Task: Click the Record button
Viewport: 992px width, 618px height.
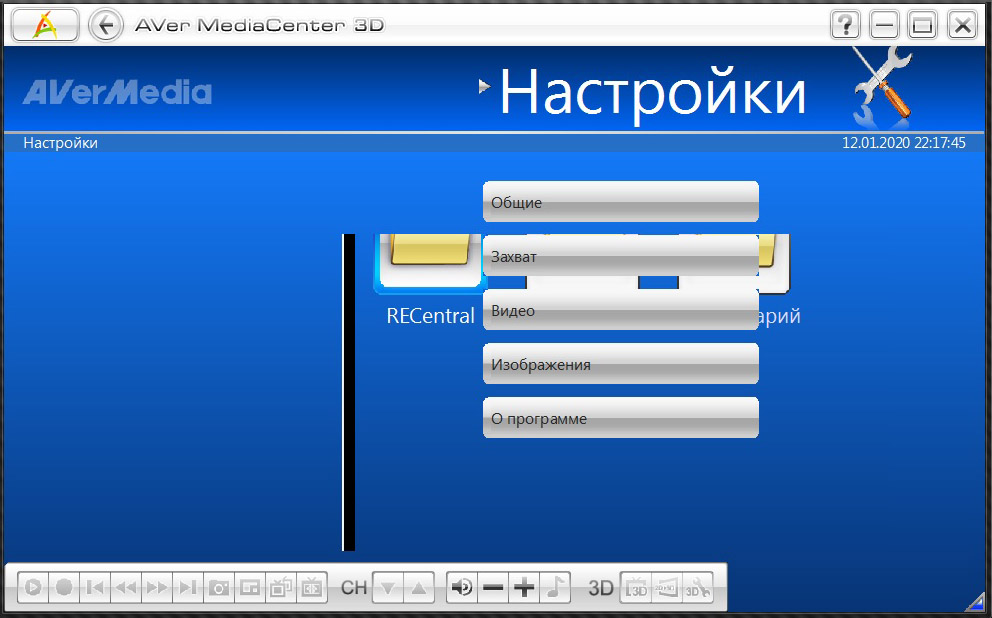Action: click(x=64, y=587)
